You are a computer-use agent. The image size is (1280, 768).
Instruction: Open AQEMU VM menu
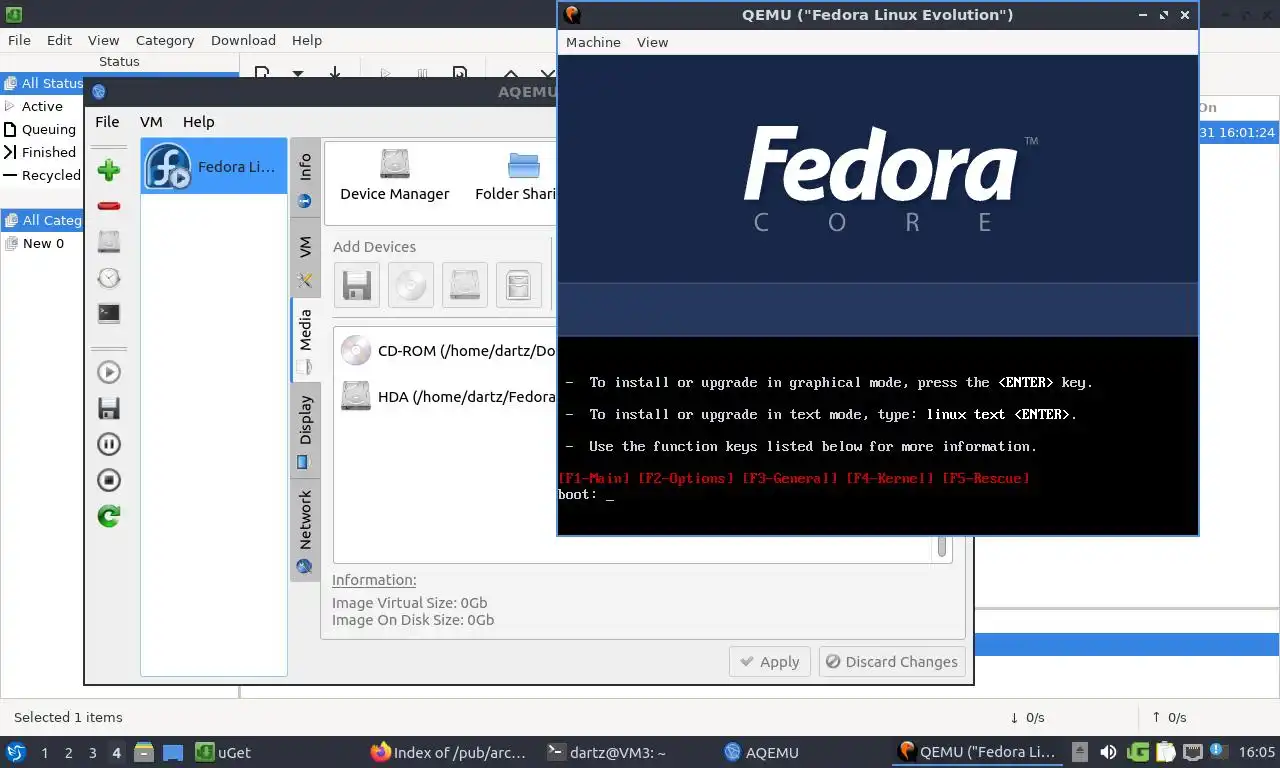click(151, 121)
